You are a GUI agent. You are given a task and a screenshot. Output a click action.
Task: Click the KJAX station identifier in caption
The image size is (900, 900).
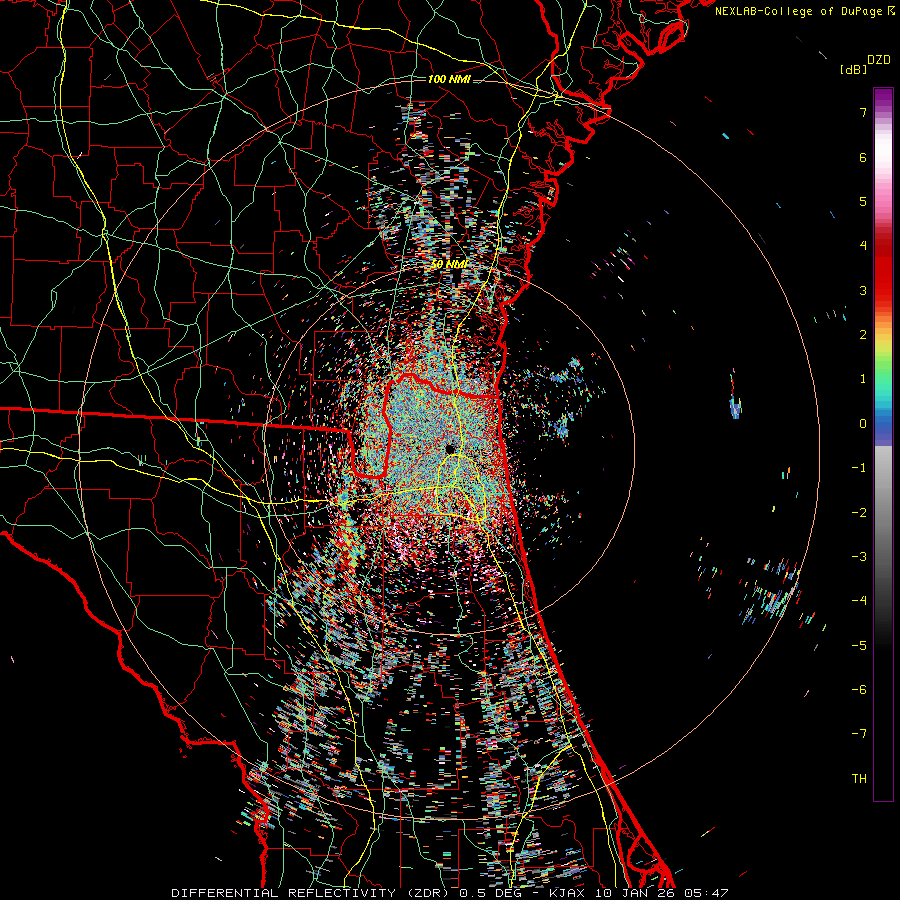[568, 893]
